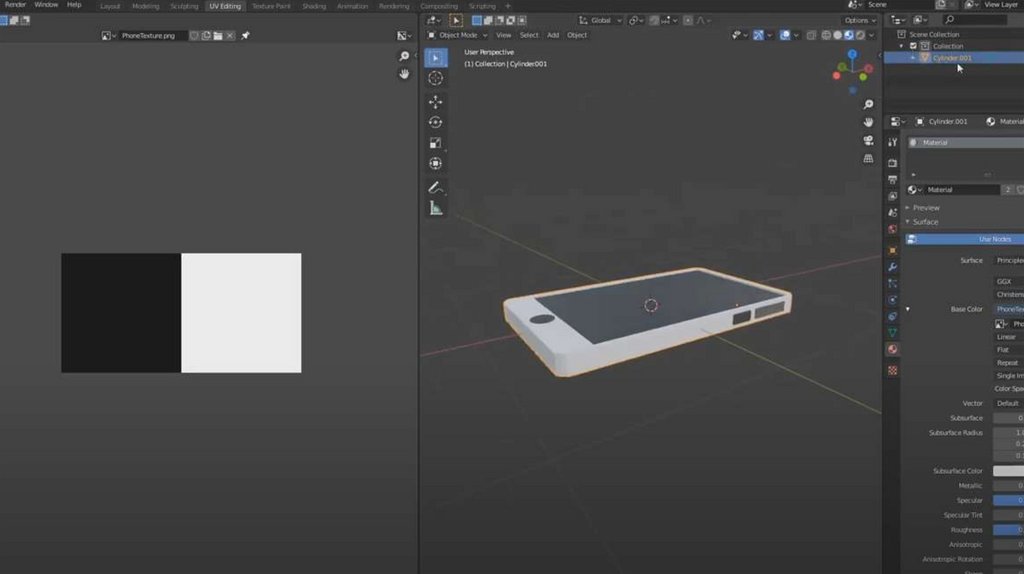
Task: Select the Cursor tool
Action: [x=436, y=78]
